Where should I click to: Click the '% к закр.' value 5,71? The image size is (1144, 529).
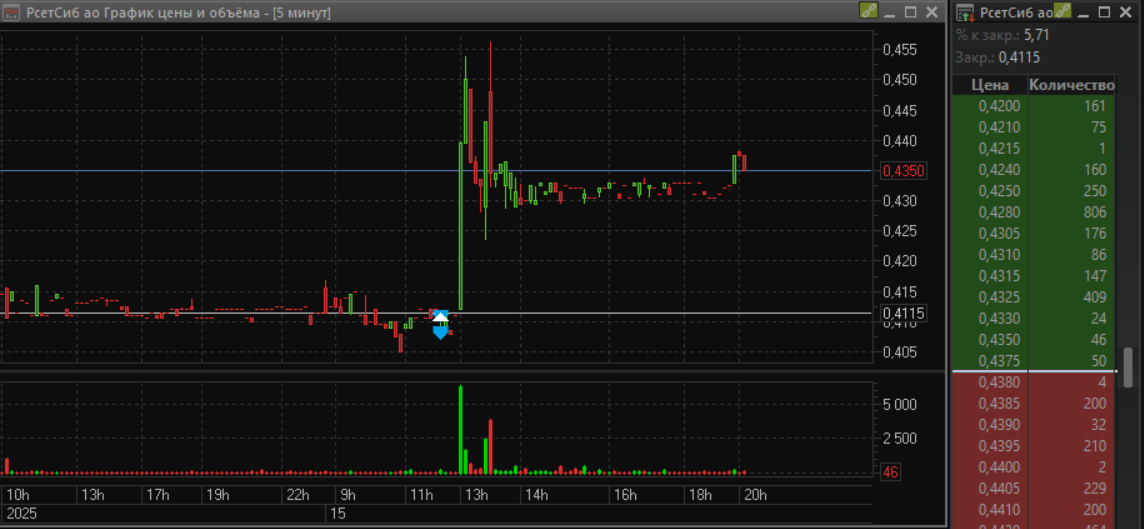[1037, 35]
